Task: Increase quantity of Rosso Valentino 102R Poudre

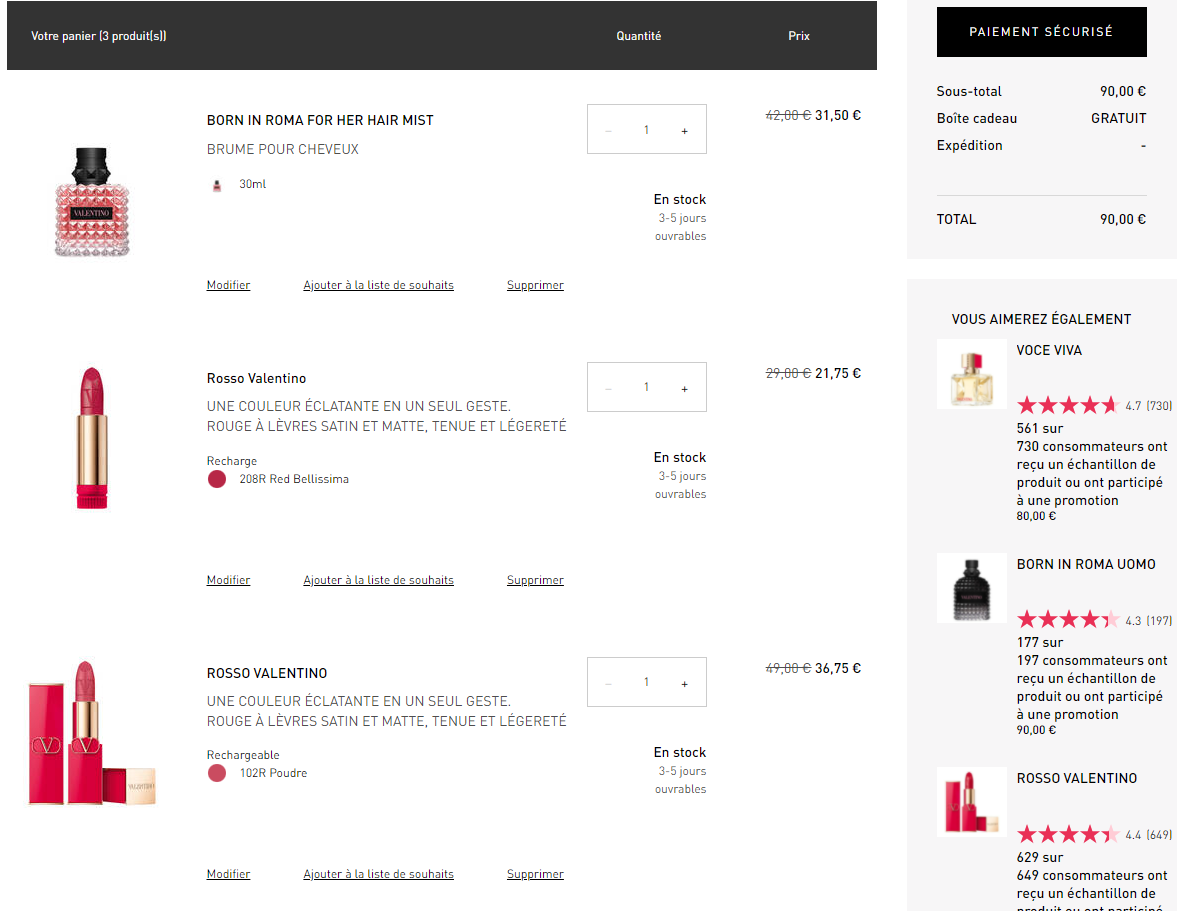Action: pyautogui.click(x=684, y=683)
